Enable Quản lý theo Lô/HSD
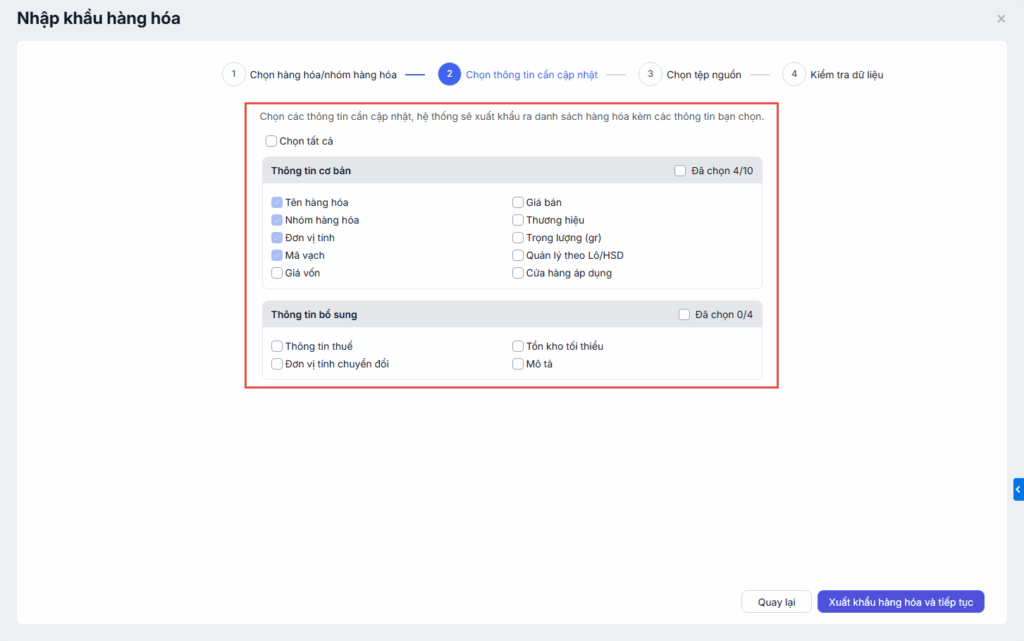1024x641 pixels. pos(518,256)
